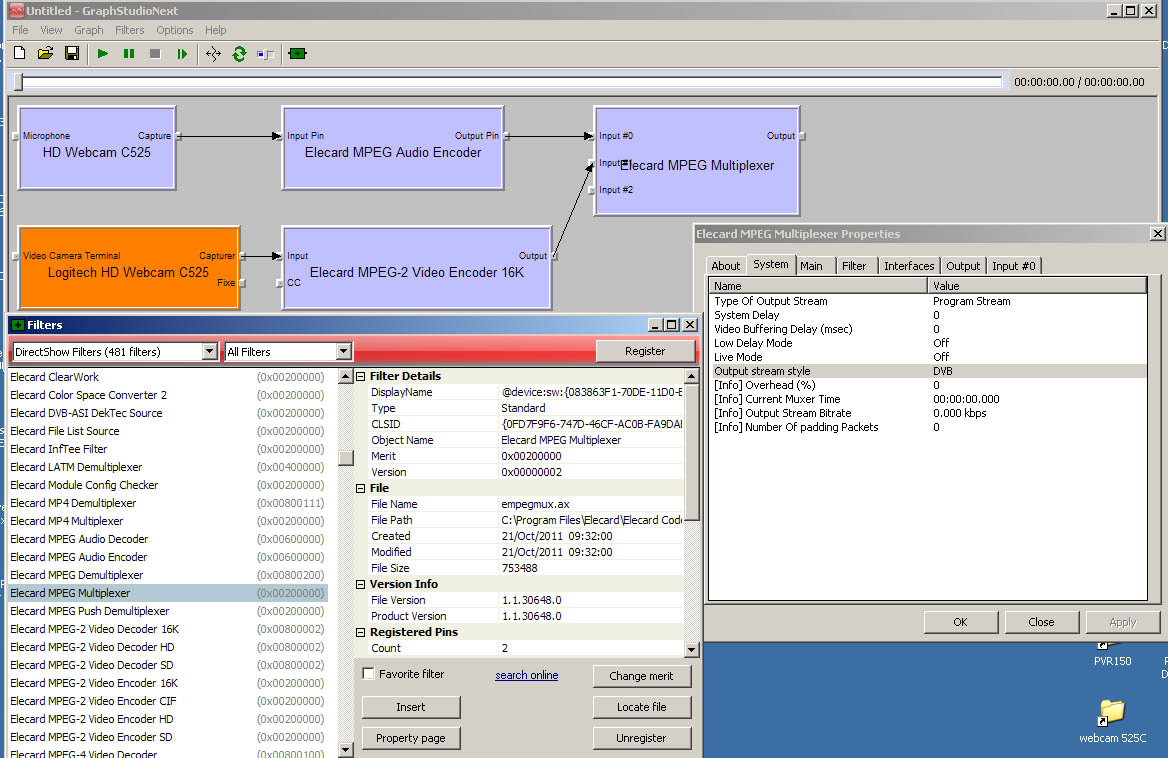Open the DirectShow Filters category dropdown

pyautogui.click(x=210, y=351)
